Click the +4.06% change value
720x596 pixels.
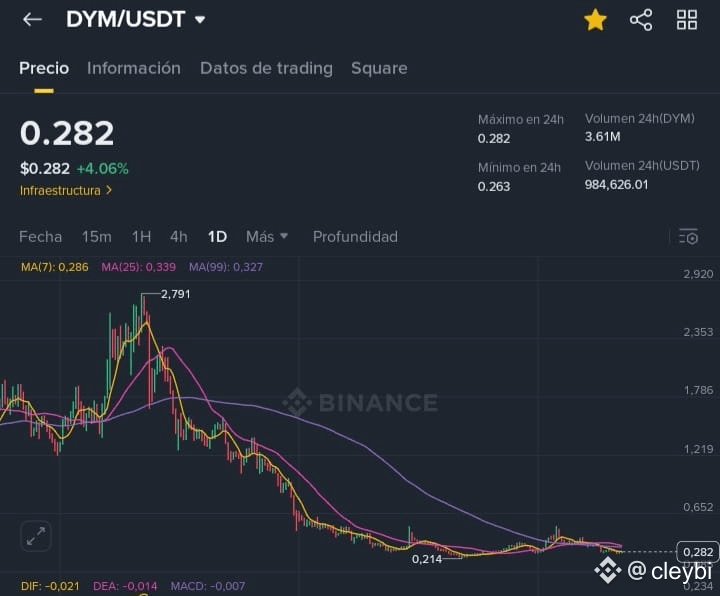click(102, 169)
